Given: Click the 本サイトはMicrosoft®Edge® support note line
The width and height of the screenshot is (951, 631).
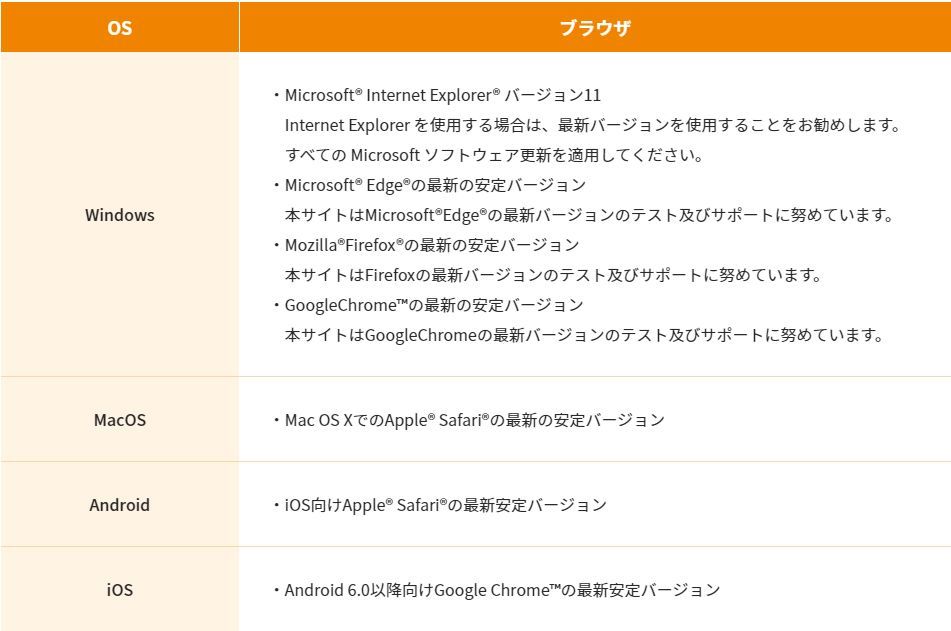Looking at the screenshot, I should pyautogui.click(x=588, y=215).
